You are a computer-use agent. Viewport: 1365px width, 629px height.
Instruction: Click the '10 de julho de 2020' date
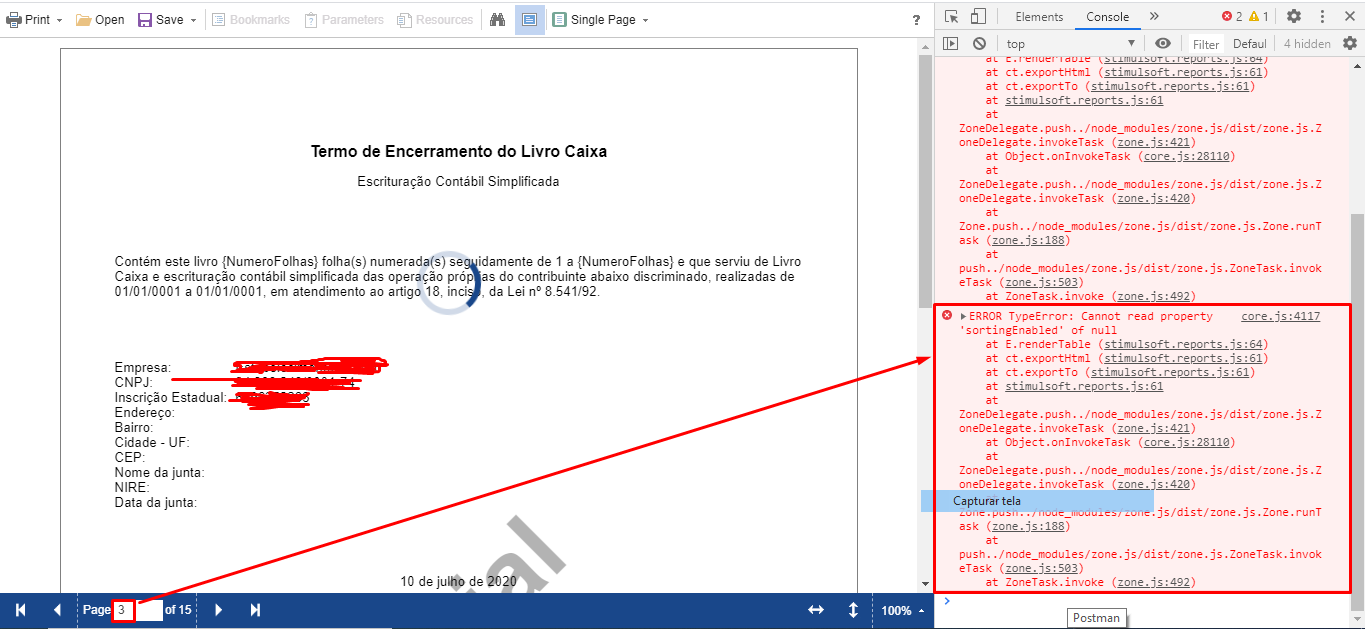click(458, 581)
